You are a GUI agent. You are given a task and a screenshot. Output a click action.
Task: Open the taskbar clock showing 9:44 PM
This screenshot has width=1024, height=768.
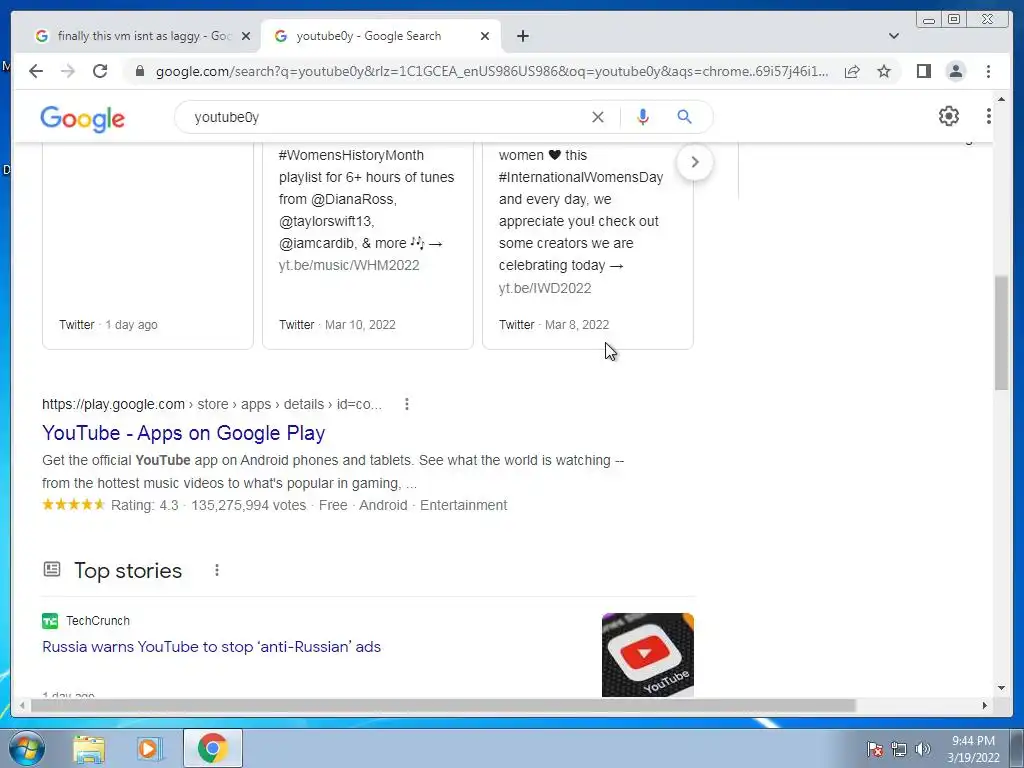coord(973,749)
